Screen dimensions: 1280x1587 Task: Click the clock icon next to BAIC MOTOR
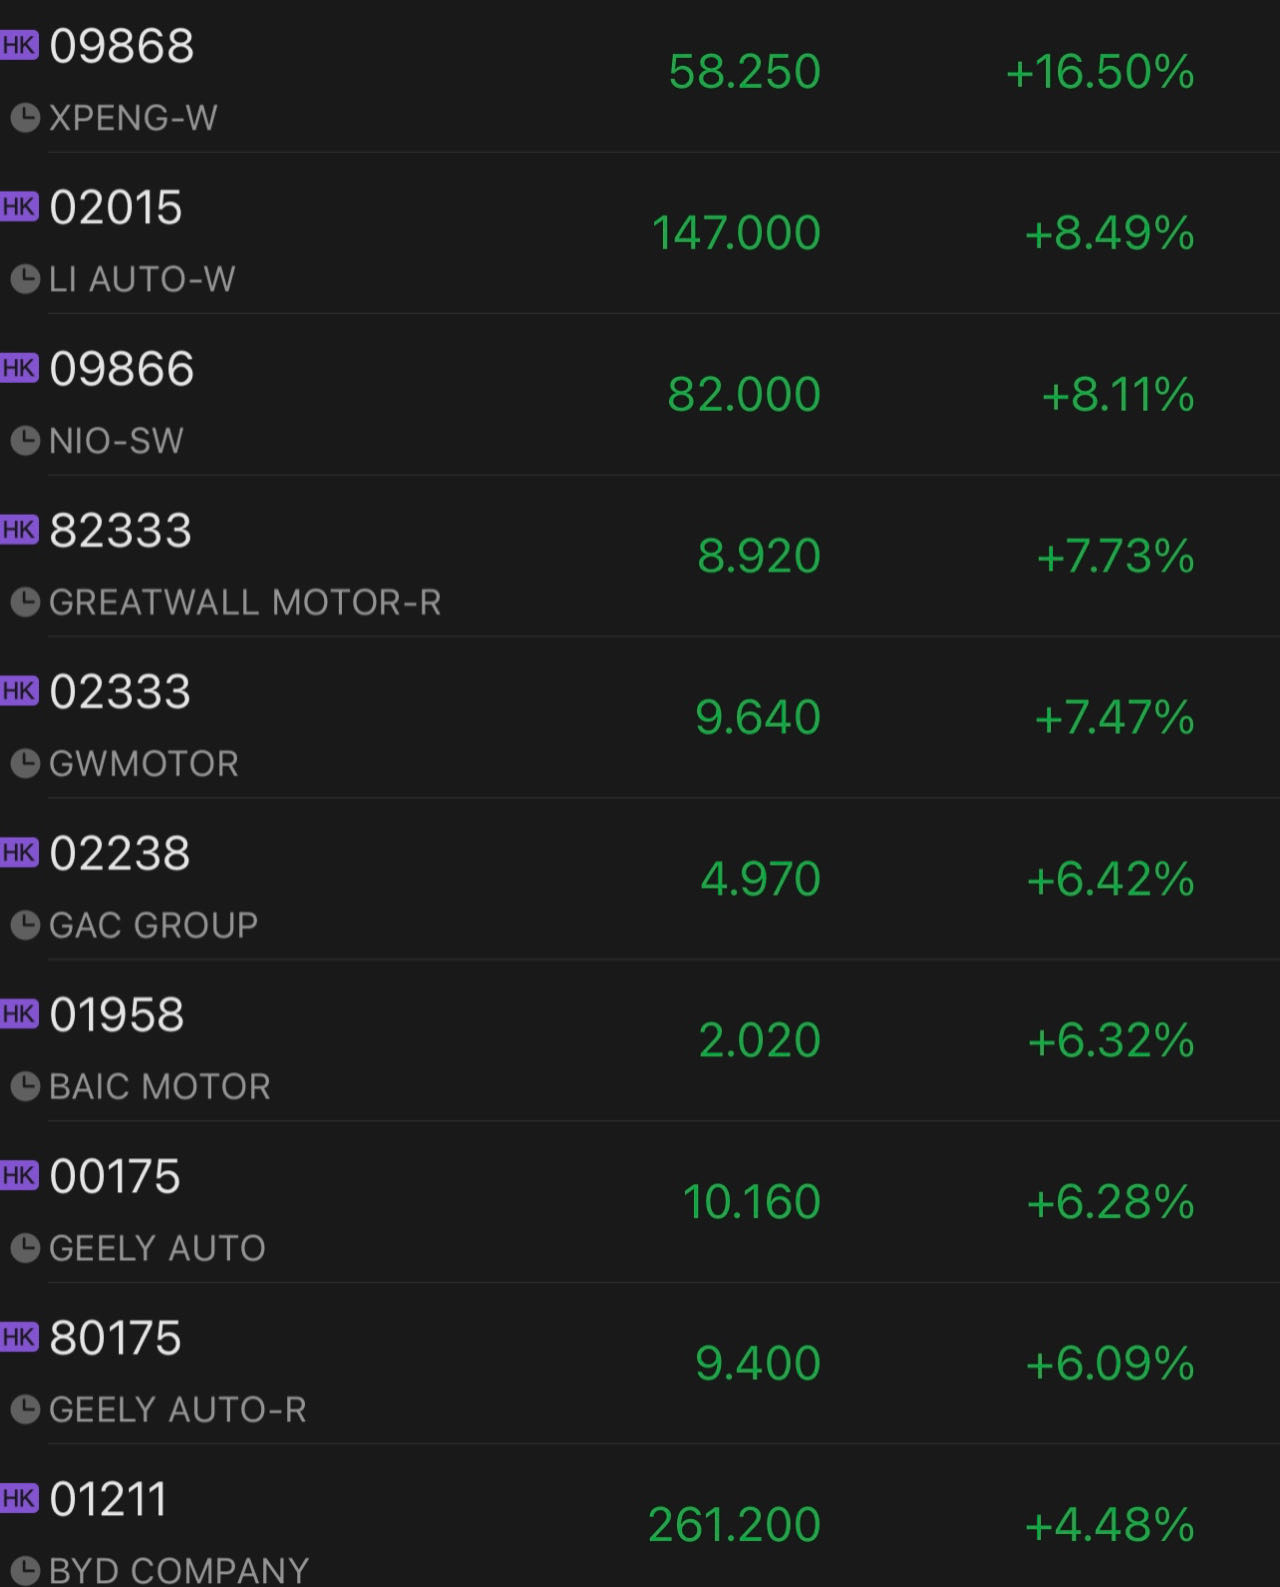click(x=25, y=1087)
